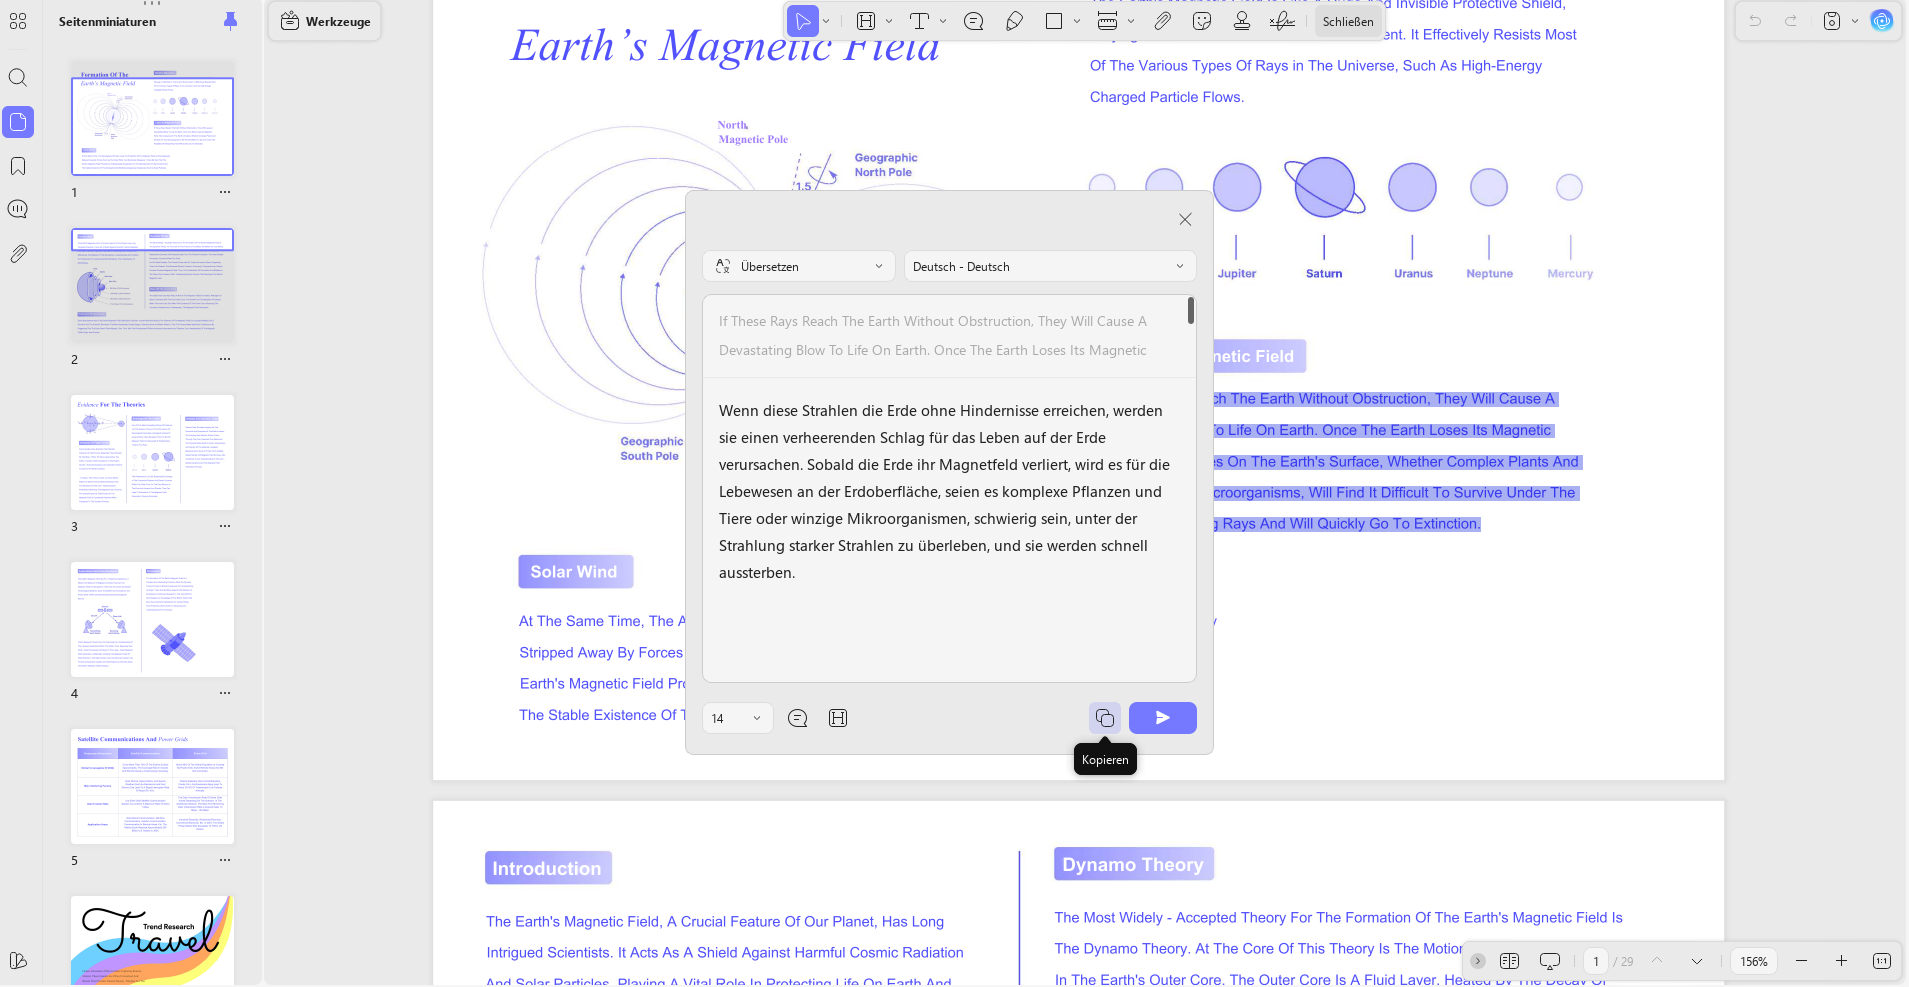
Task: Undo the last action
Action: 1755,21
